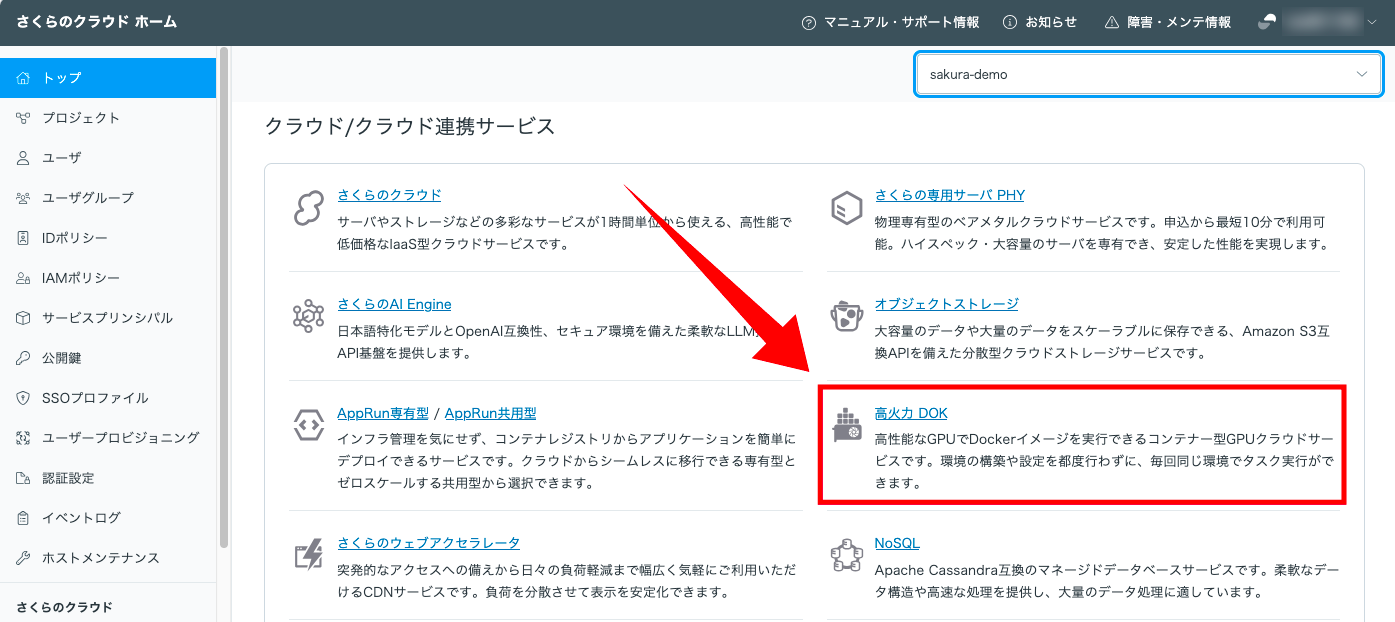Select イベントログ in the sidebar
The image size is (1395, 622).
coord(80,518)
